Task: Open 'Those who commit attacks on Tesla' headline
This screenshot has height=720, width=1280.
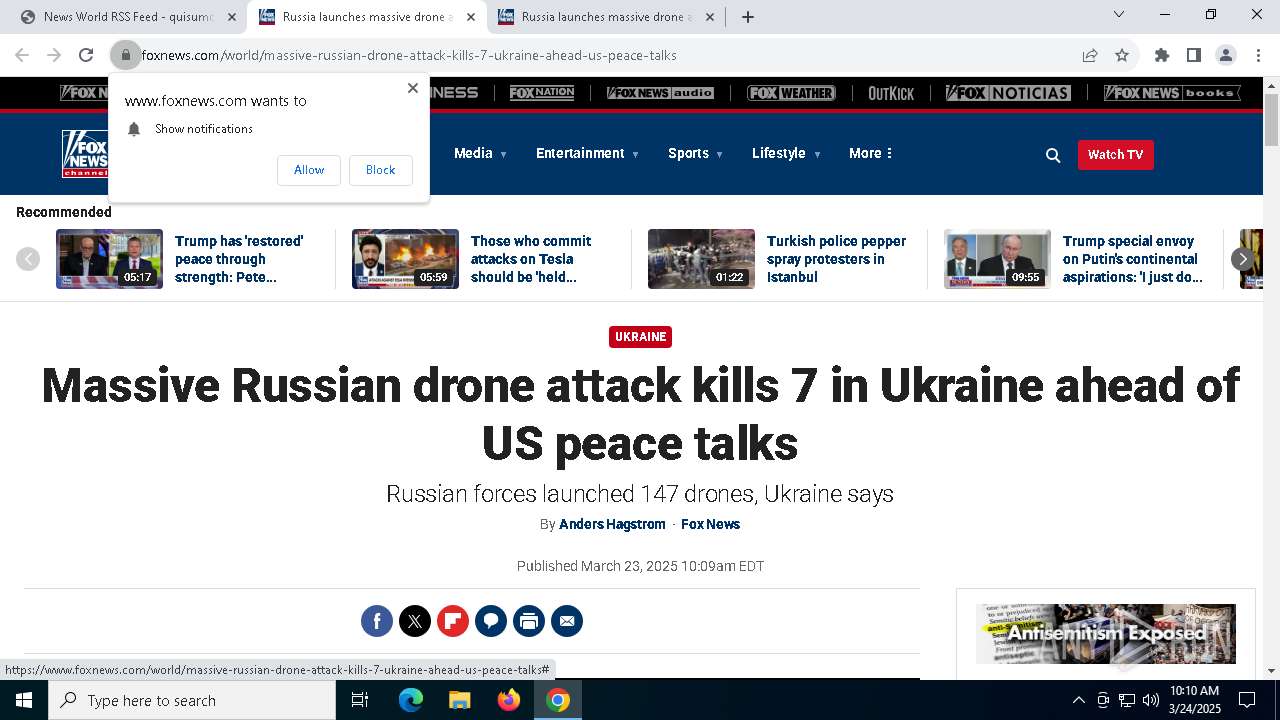Action: 531,259
